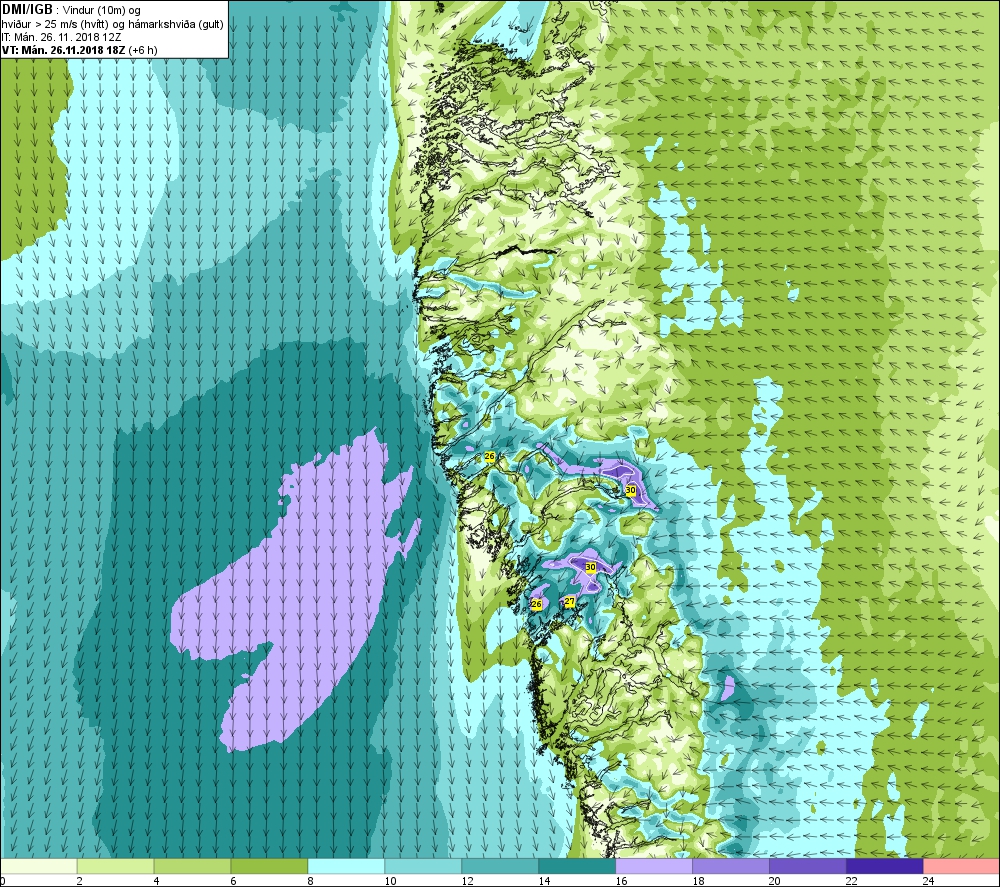Select the 10–12 m/s light teal legend swatch

[423, 866]
